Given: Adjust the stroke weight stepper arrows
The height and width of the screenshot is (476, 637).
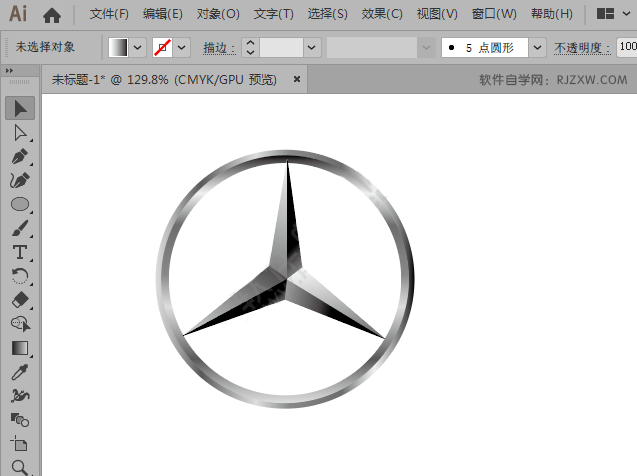Looking at the screenshot, I should click(x=250, y=48).
